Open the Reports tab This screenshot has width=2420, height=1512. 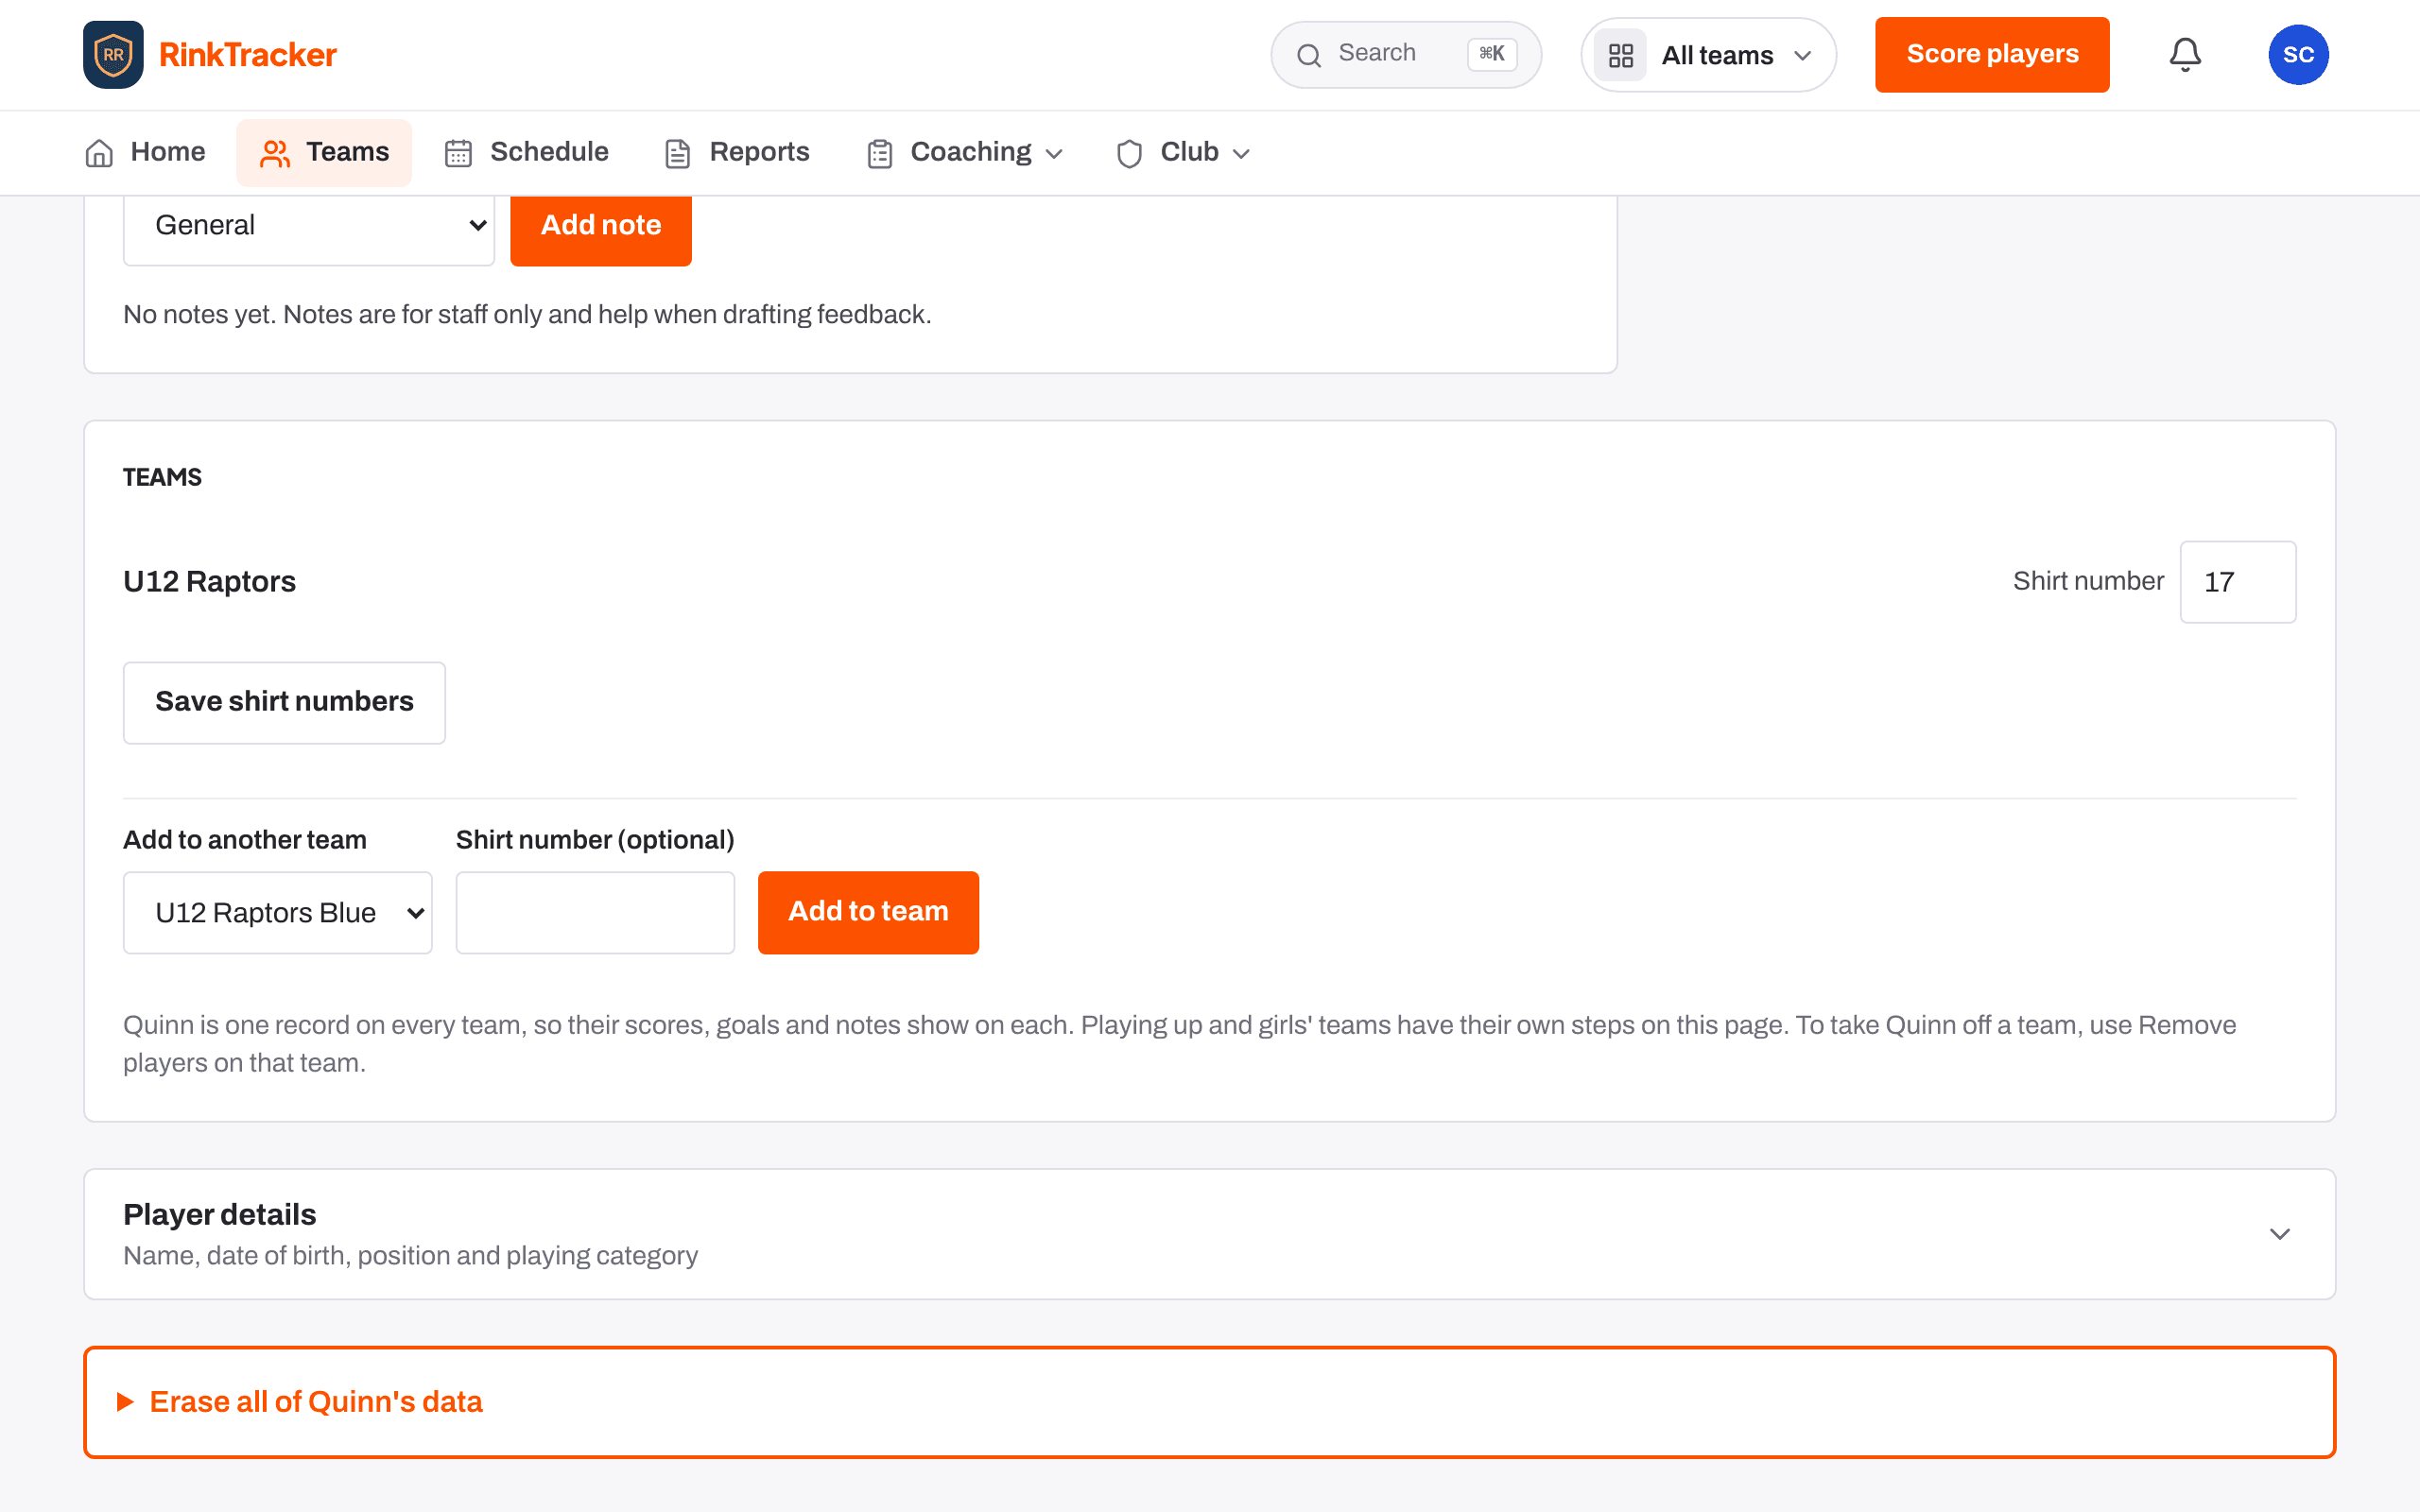[x=737, y=153]
